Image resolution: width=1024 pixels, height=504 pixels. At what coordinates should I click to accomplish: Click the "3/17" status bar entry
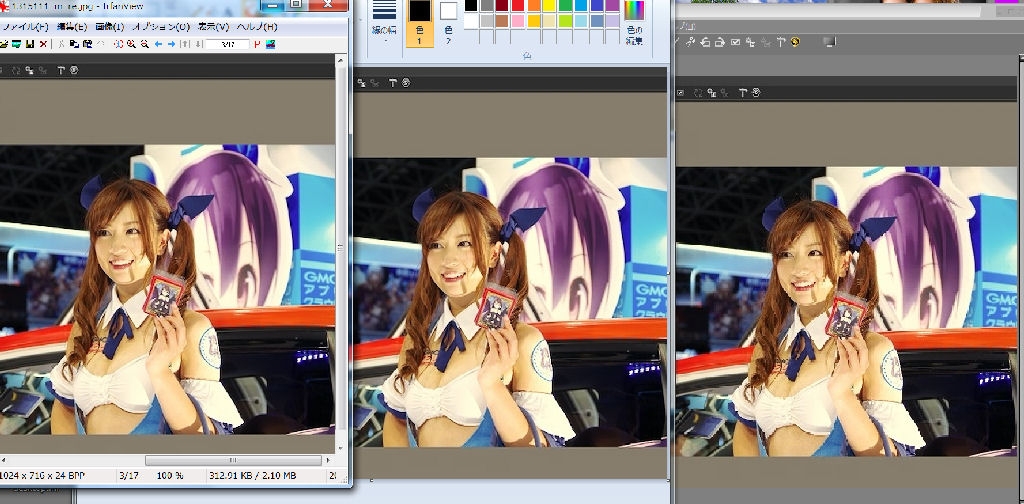pos(129,476)
